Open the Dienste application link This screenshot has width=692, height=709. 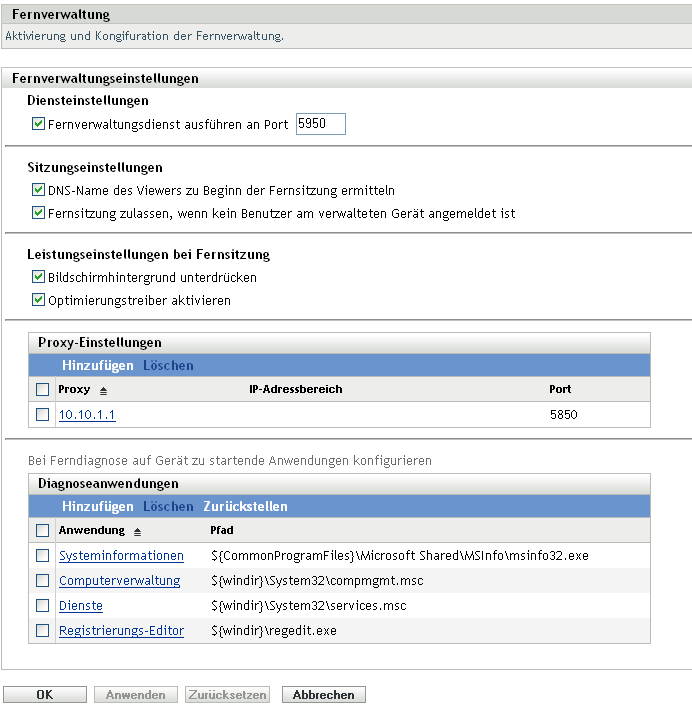click(81, 605)
